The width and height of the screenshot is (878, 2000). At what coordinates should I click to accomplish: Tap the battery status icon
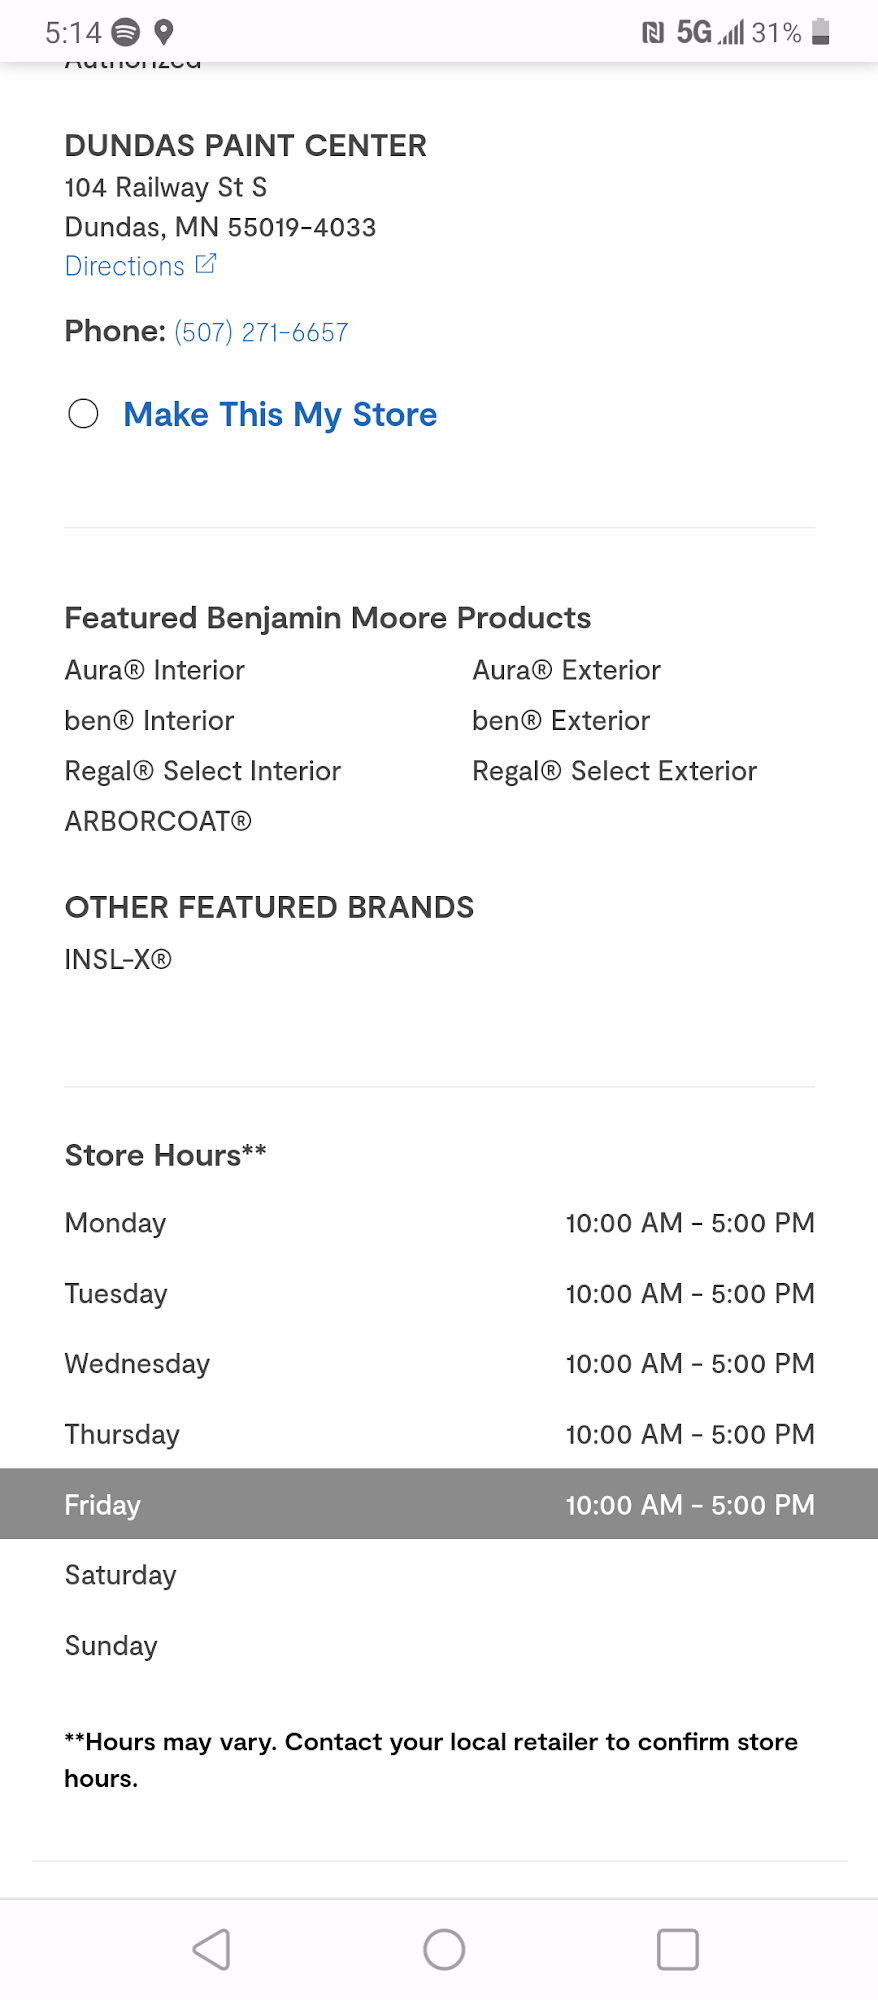coord(820,32)
